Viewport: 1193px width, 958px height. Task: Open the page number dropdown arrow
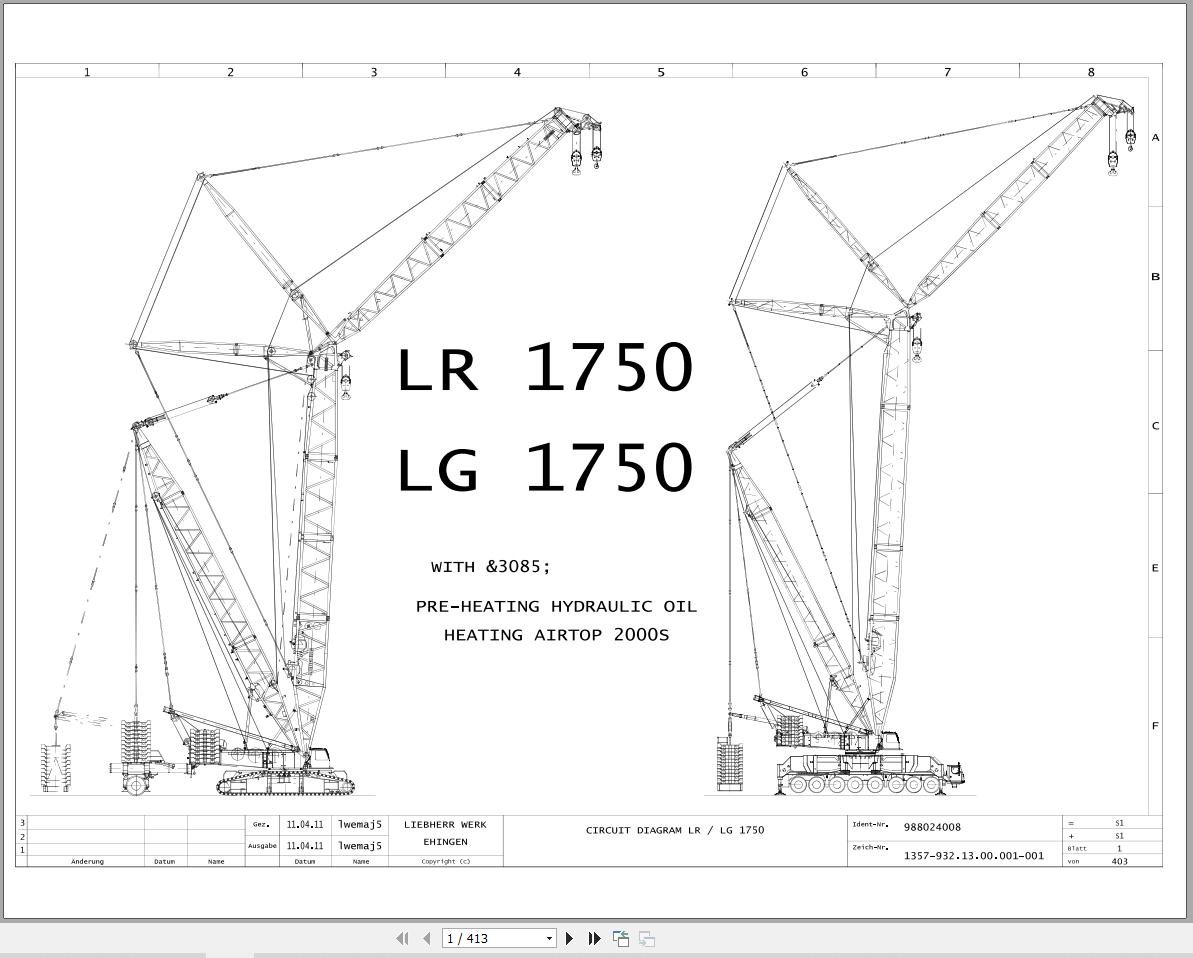(549, 938)
